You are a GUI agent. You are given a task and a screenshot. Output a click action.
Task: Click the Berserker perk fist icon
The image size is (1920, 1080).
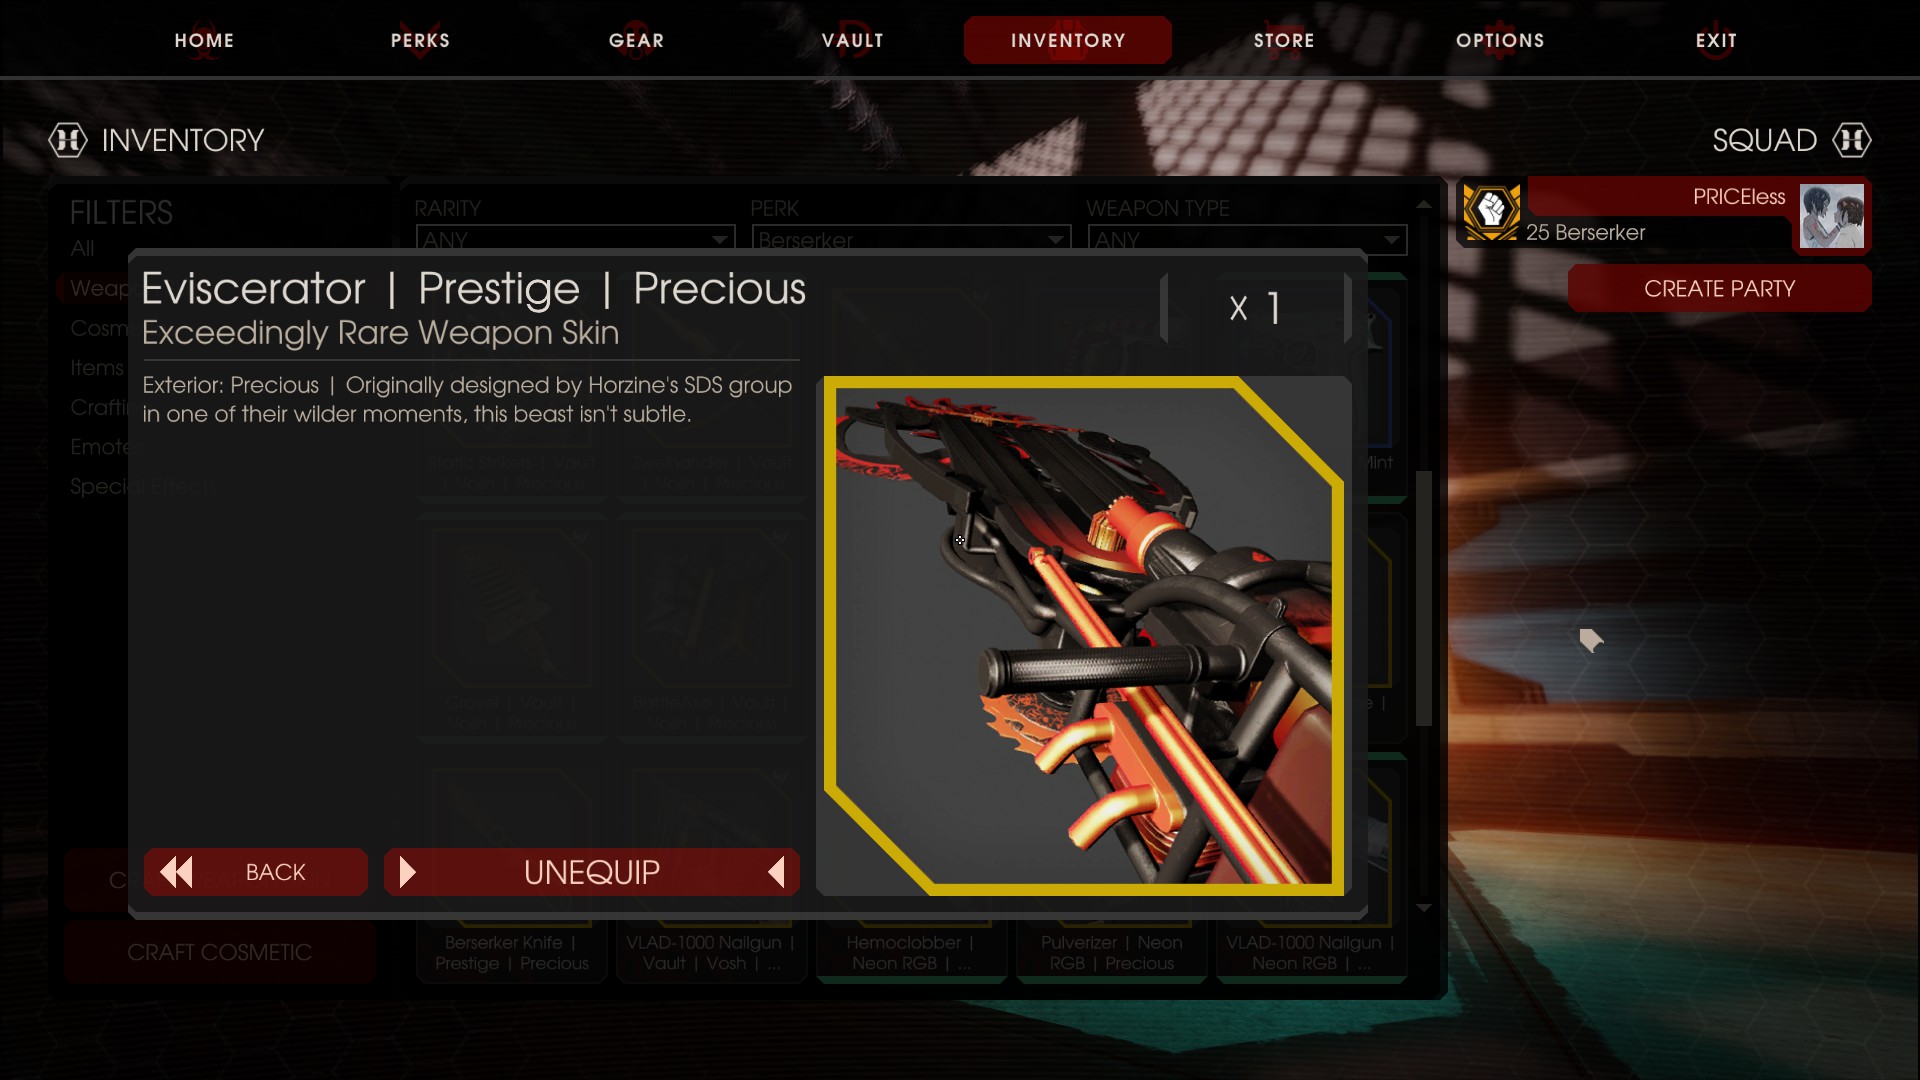(1492, 212)
